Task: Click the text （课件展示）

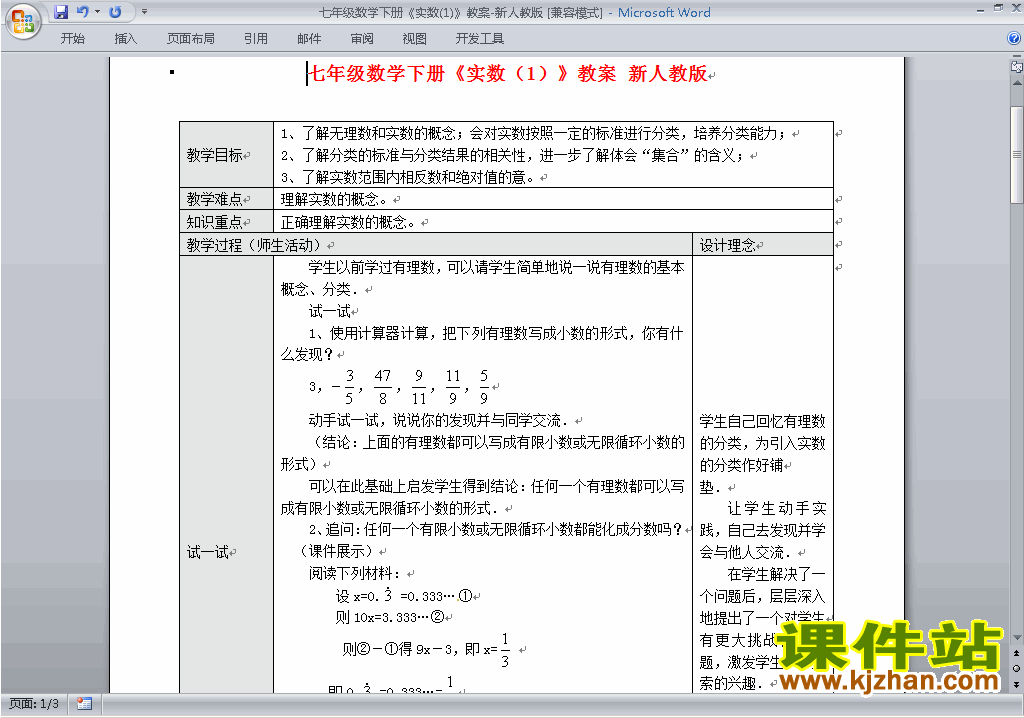Action: (x=336, y=551)
